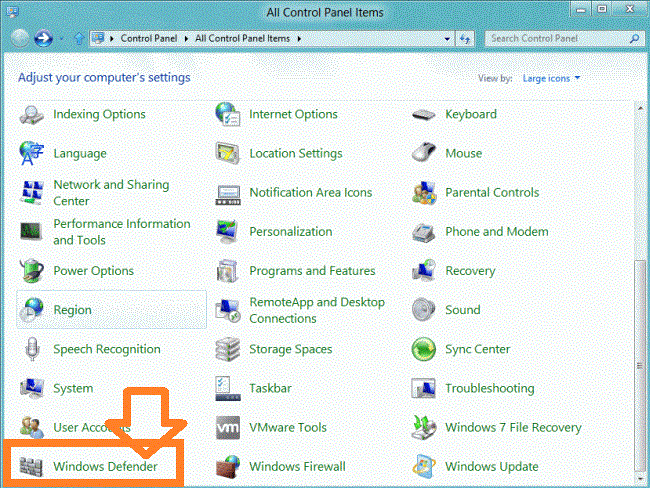Click the vertical scrollbar thumb

[640, 365]
